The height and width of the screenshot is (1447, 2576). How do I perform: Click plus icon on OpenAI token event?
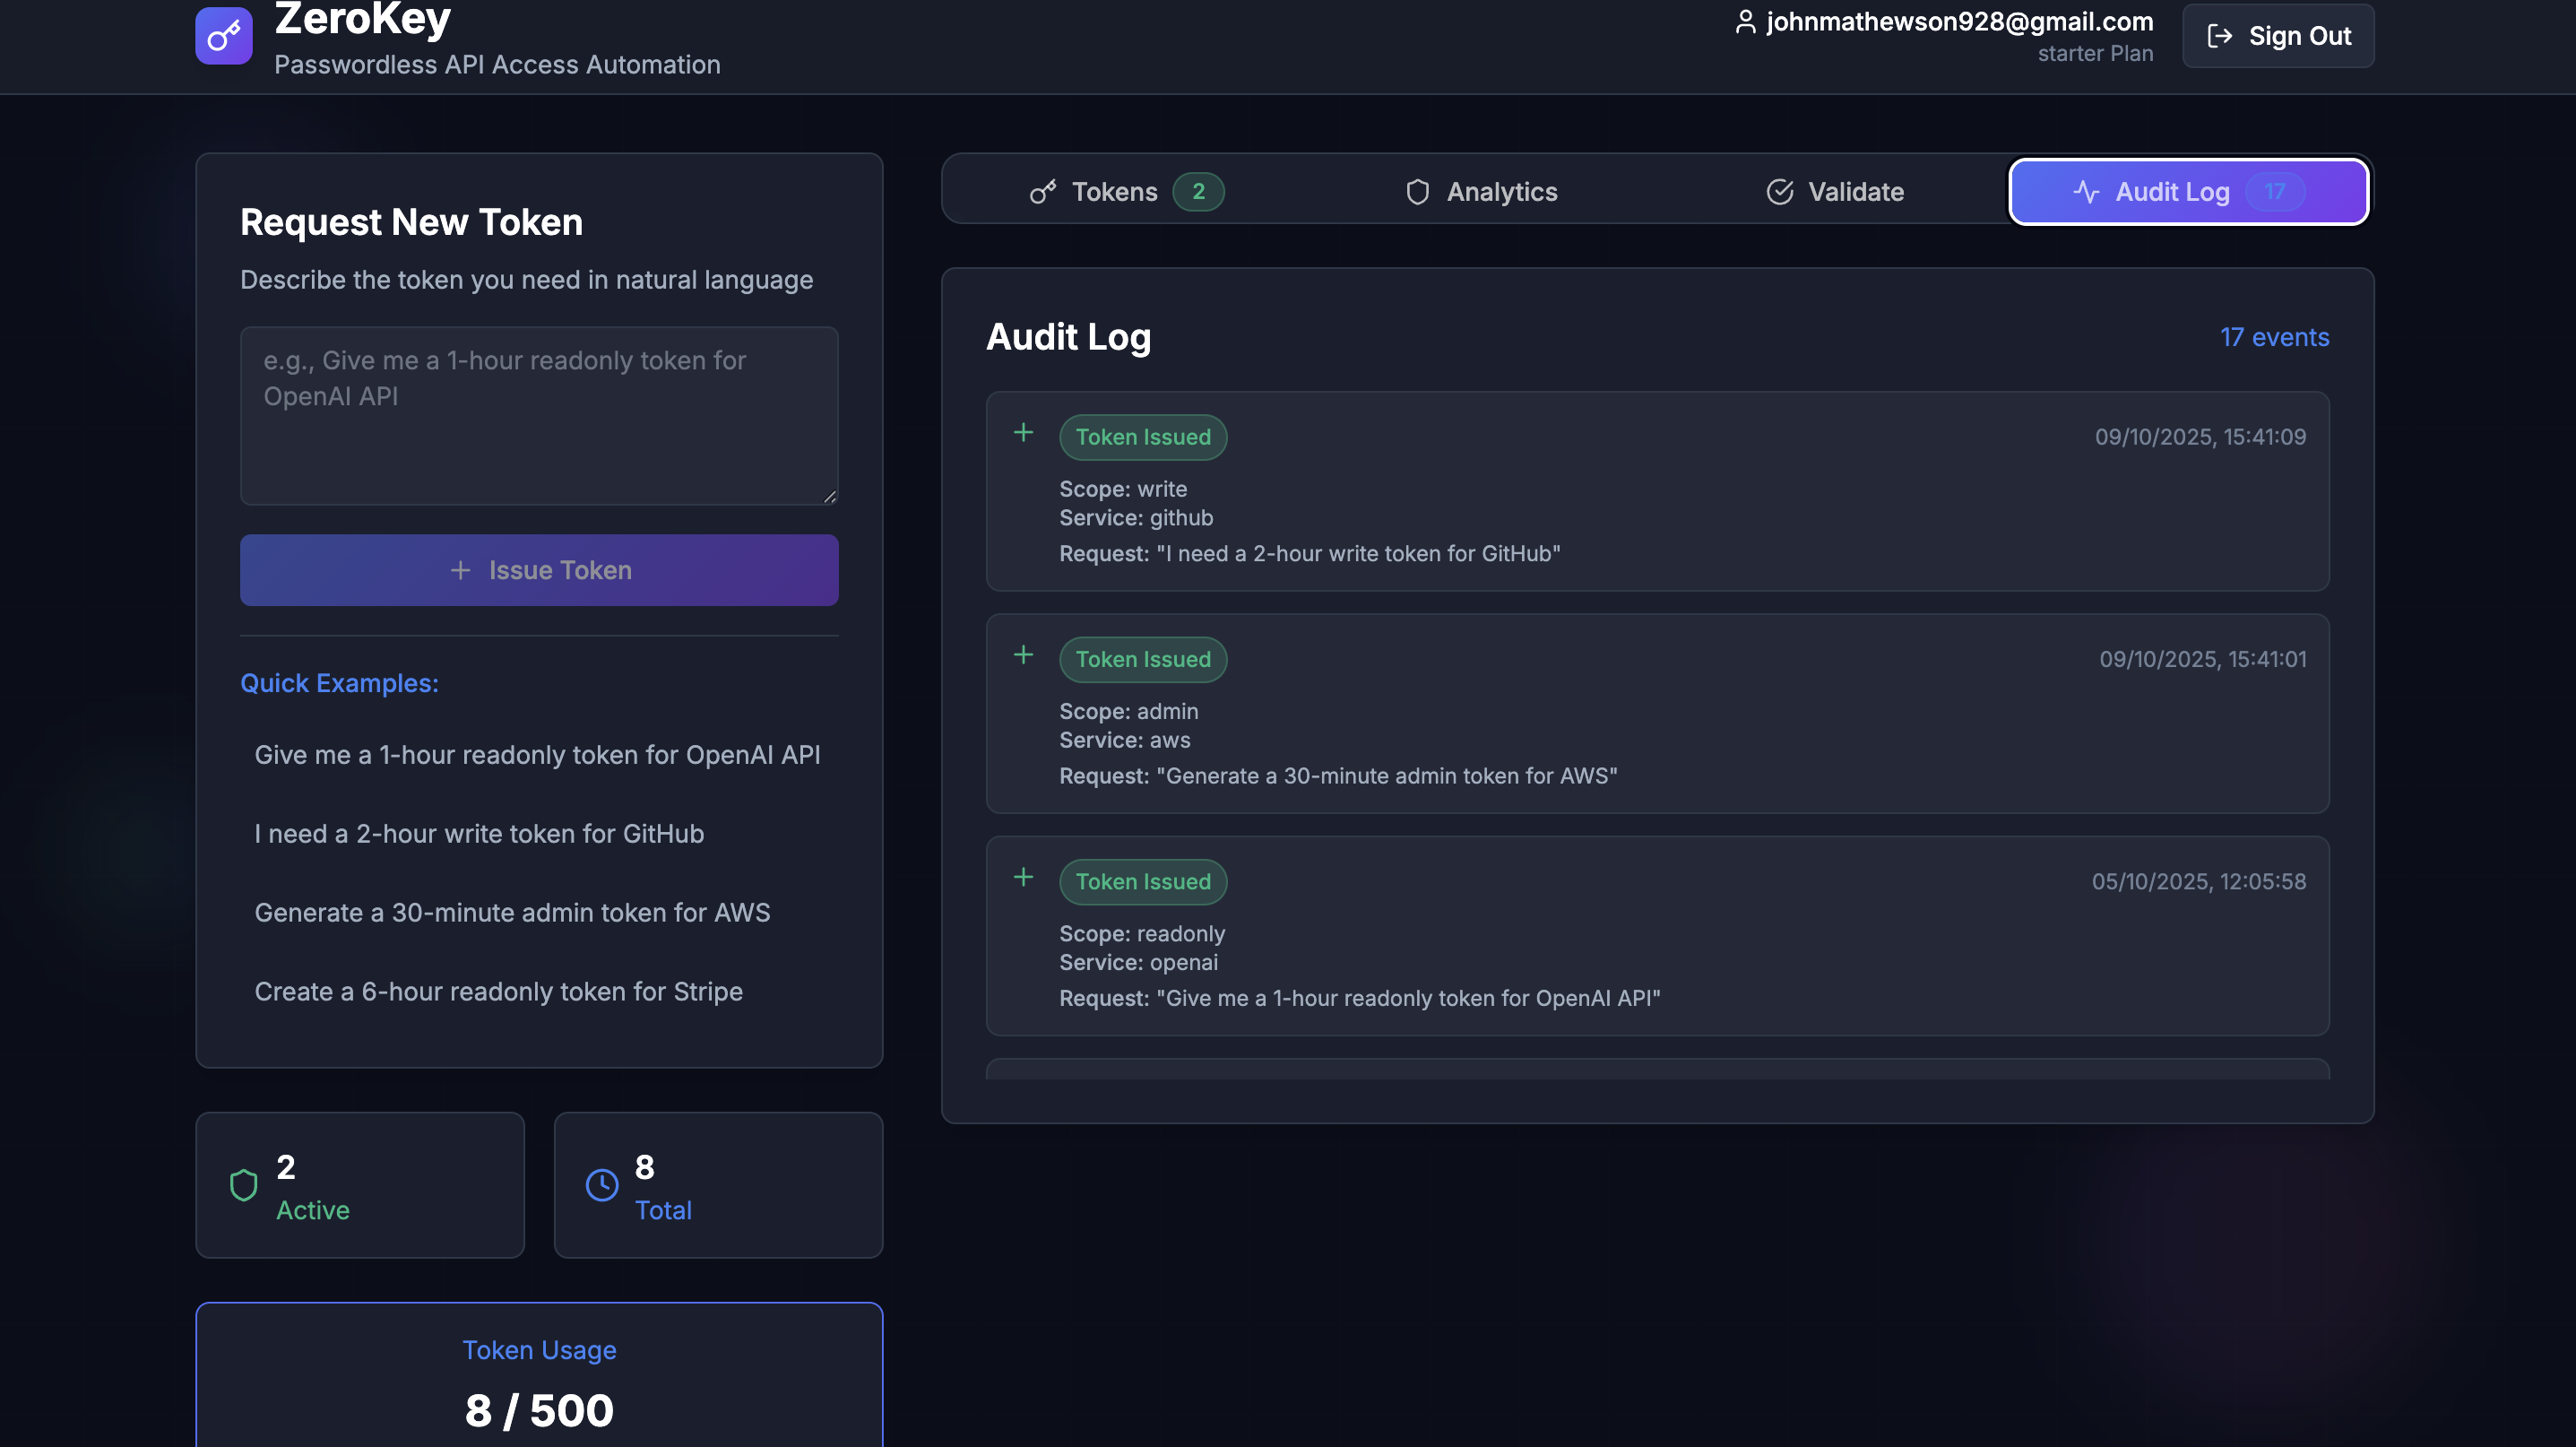coord(1023,877)
